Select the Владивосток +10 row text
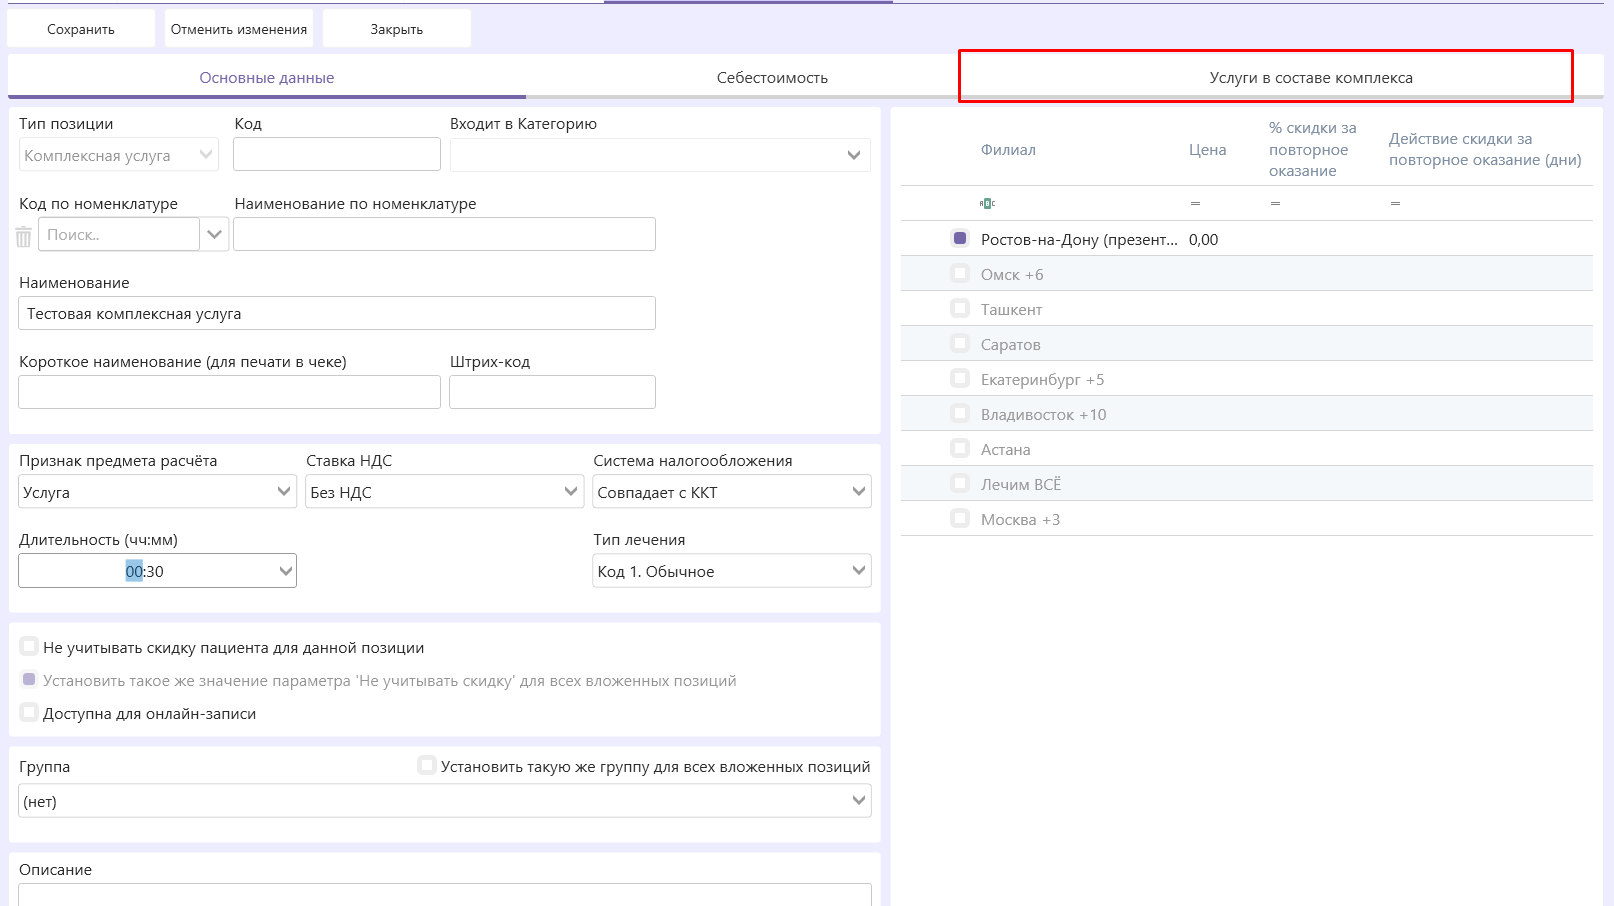 tap(1044, 414)
